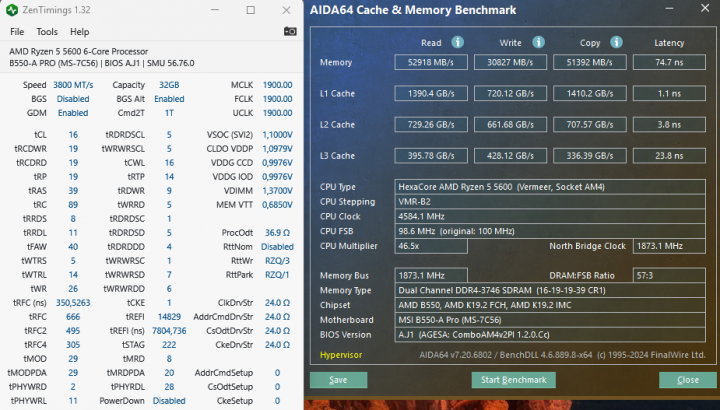The width and height of the screenshot is (720, 410).
Task: Minimize the ZenTimings window
Action: coord(214,10)
